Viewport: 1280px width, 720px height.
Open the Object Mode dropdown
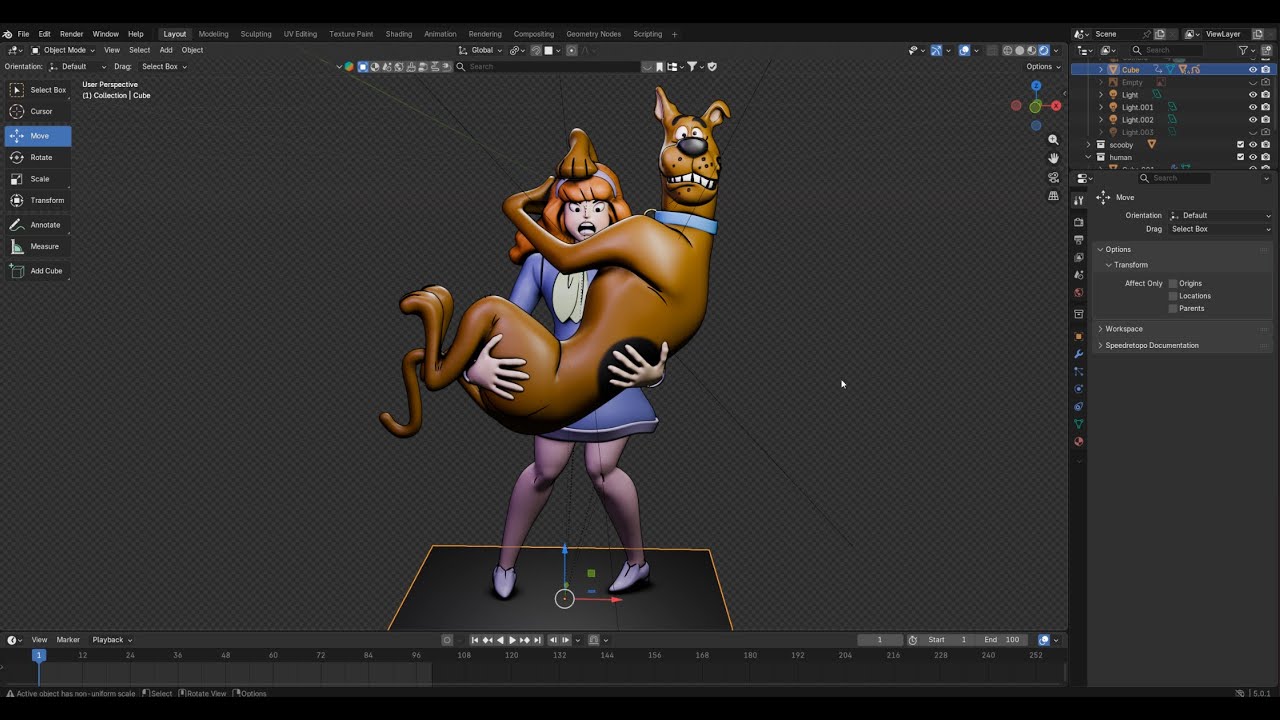62,50
